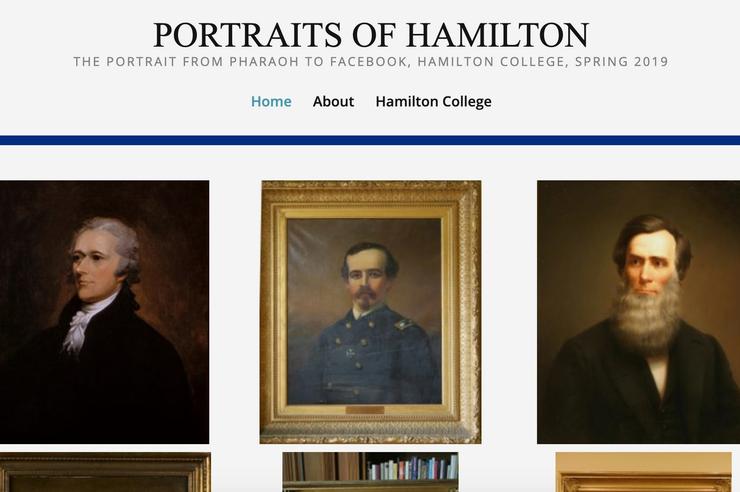Click the brass nameplate on officer's frame
The height and width of the screenshot is (492, 740).
click(364, 410)
